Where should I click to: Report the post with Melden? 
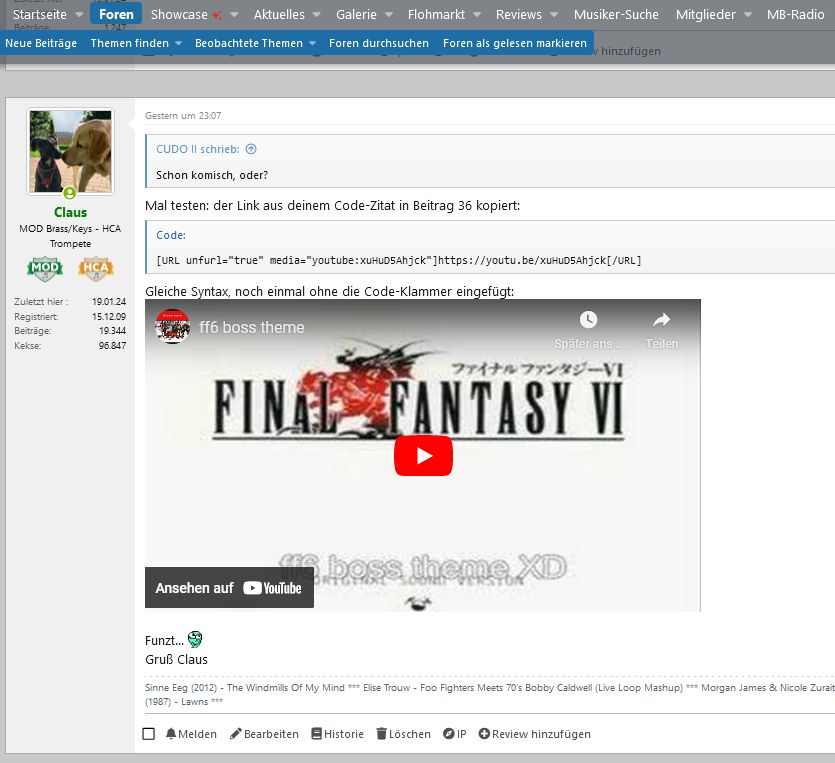(191, 734)
